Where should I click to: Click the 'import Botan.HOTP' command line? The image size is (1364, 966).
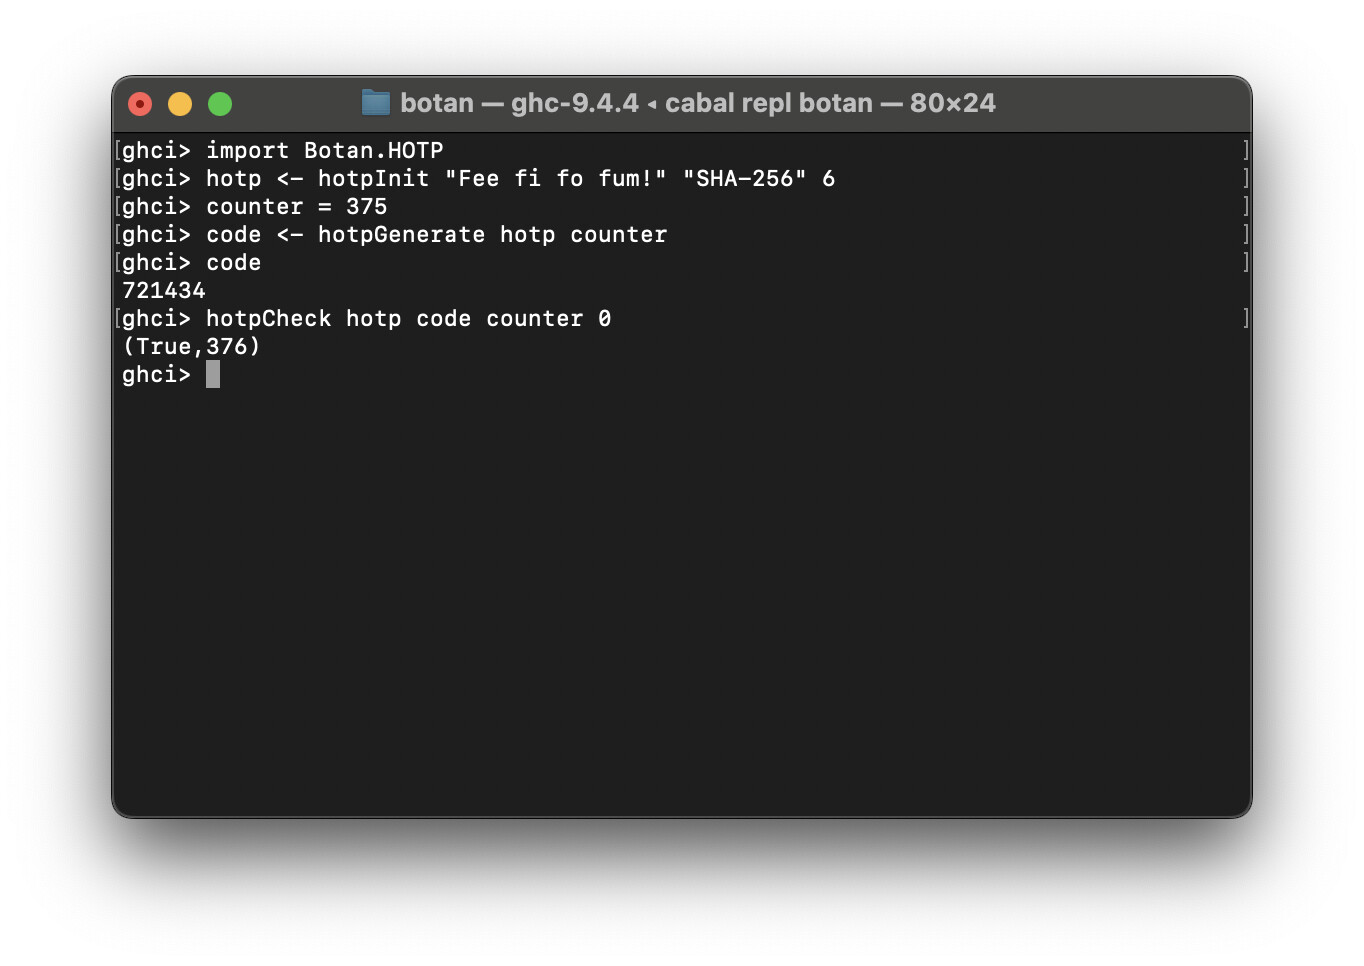pos(325,150)
